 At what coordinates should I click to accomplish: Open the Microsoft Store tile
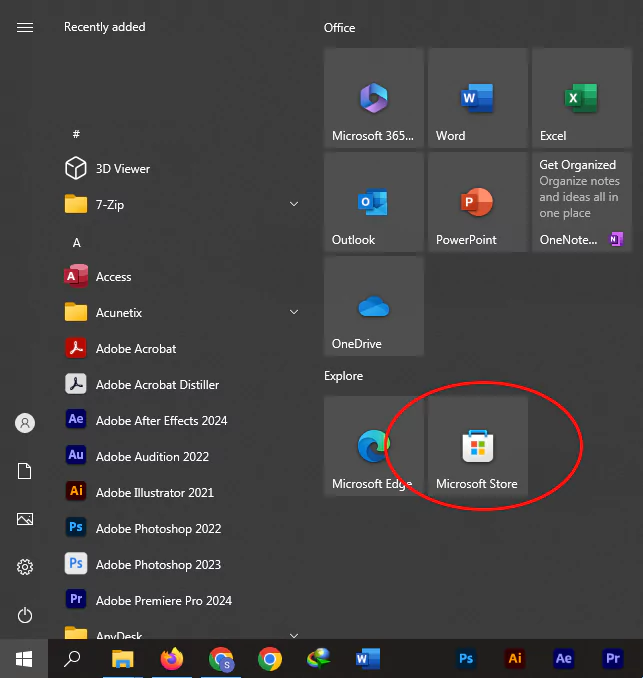point(477,446)
